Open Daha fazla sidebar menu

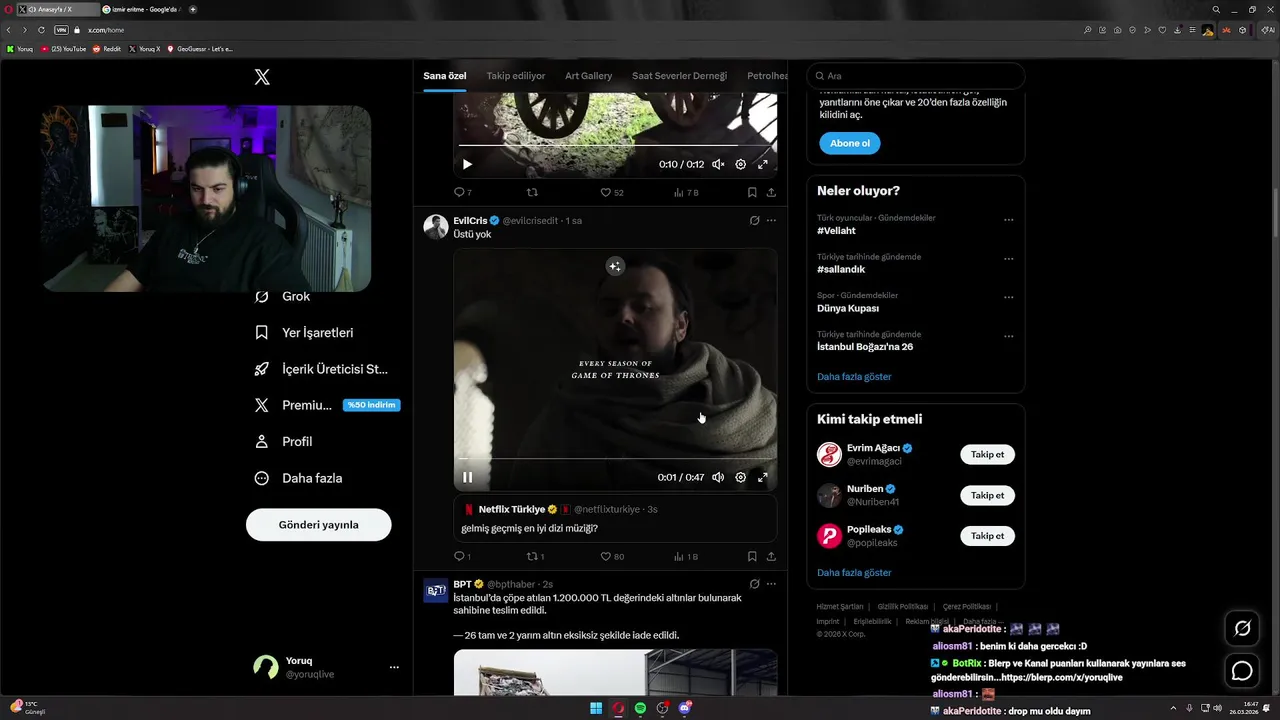coord(298,478)
